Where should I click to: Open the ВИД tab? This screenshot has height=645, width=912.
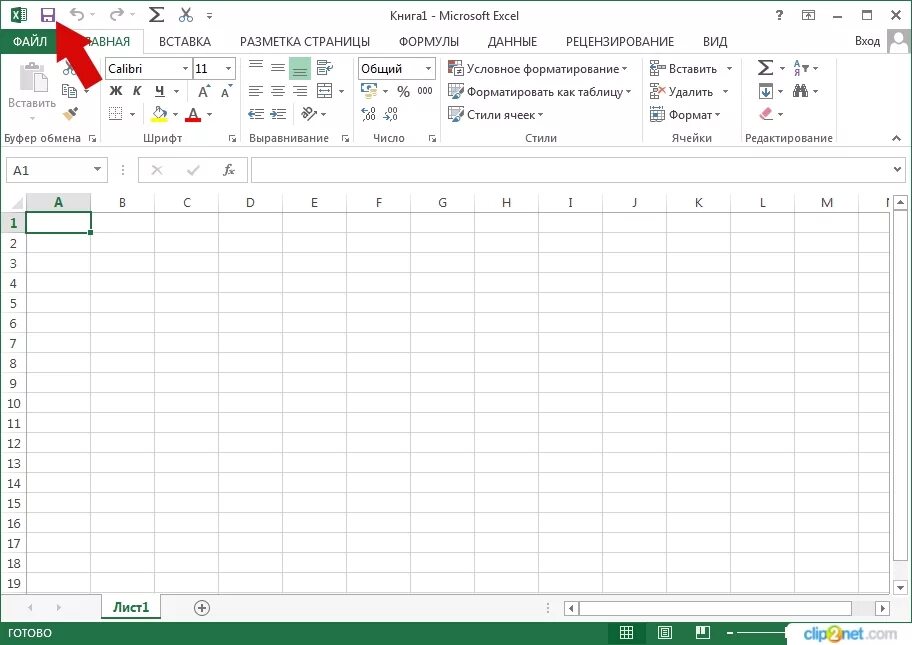[715, 41]
